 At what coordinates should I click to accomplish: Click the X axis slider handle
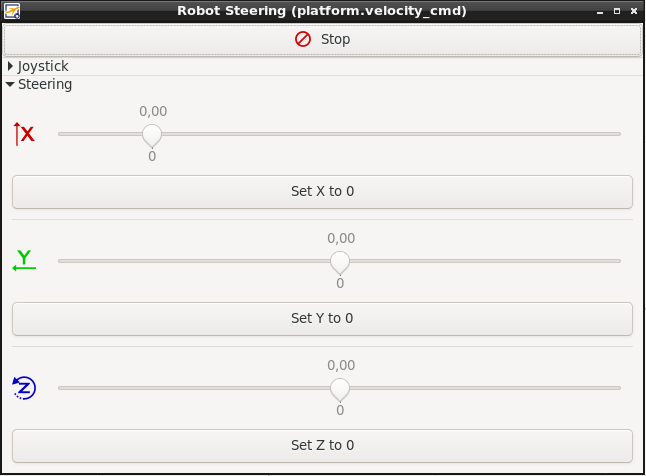152,134
